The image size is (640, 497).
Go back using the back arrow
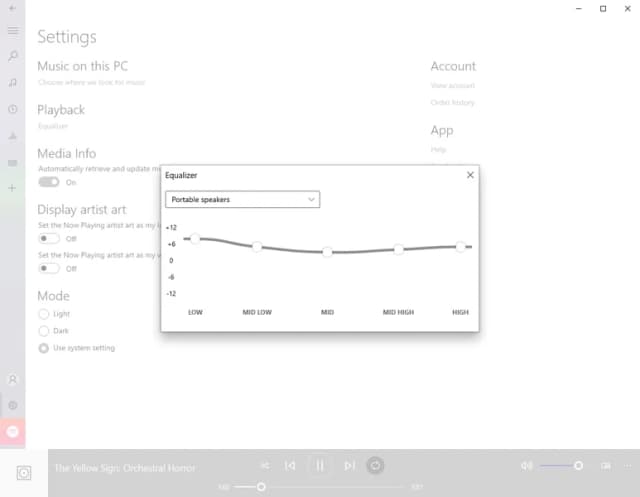coord(13,8)
